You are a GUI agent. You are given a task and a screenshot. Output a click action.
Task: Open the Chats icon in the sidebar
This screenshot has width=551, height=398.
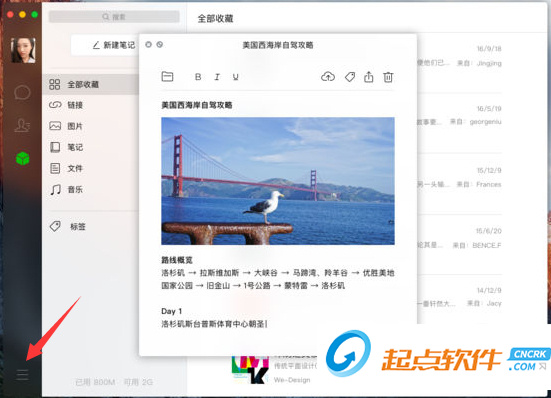(x=22, y=92)
